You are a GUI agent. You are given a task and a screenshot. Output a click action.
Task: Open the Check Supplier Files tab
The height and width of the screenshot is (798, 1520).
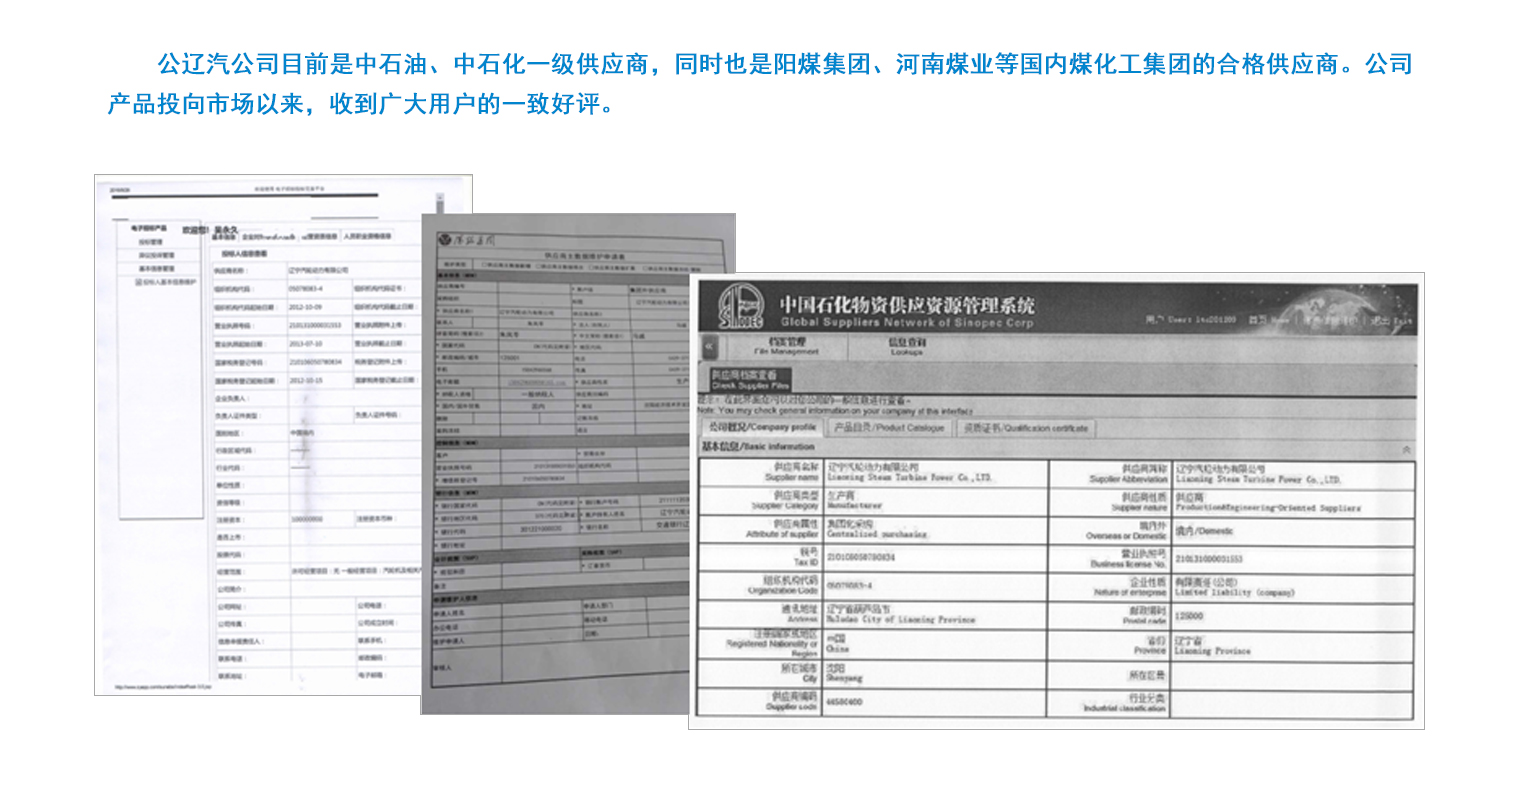coord(751,379)
